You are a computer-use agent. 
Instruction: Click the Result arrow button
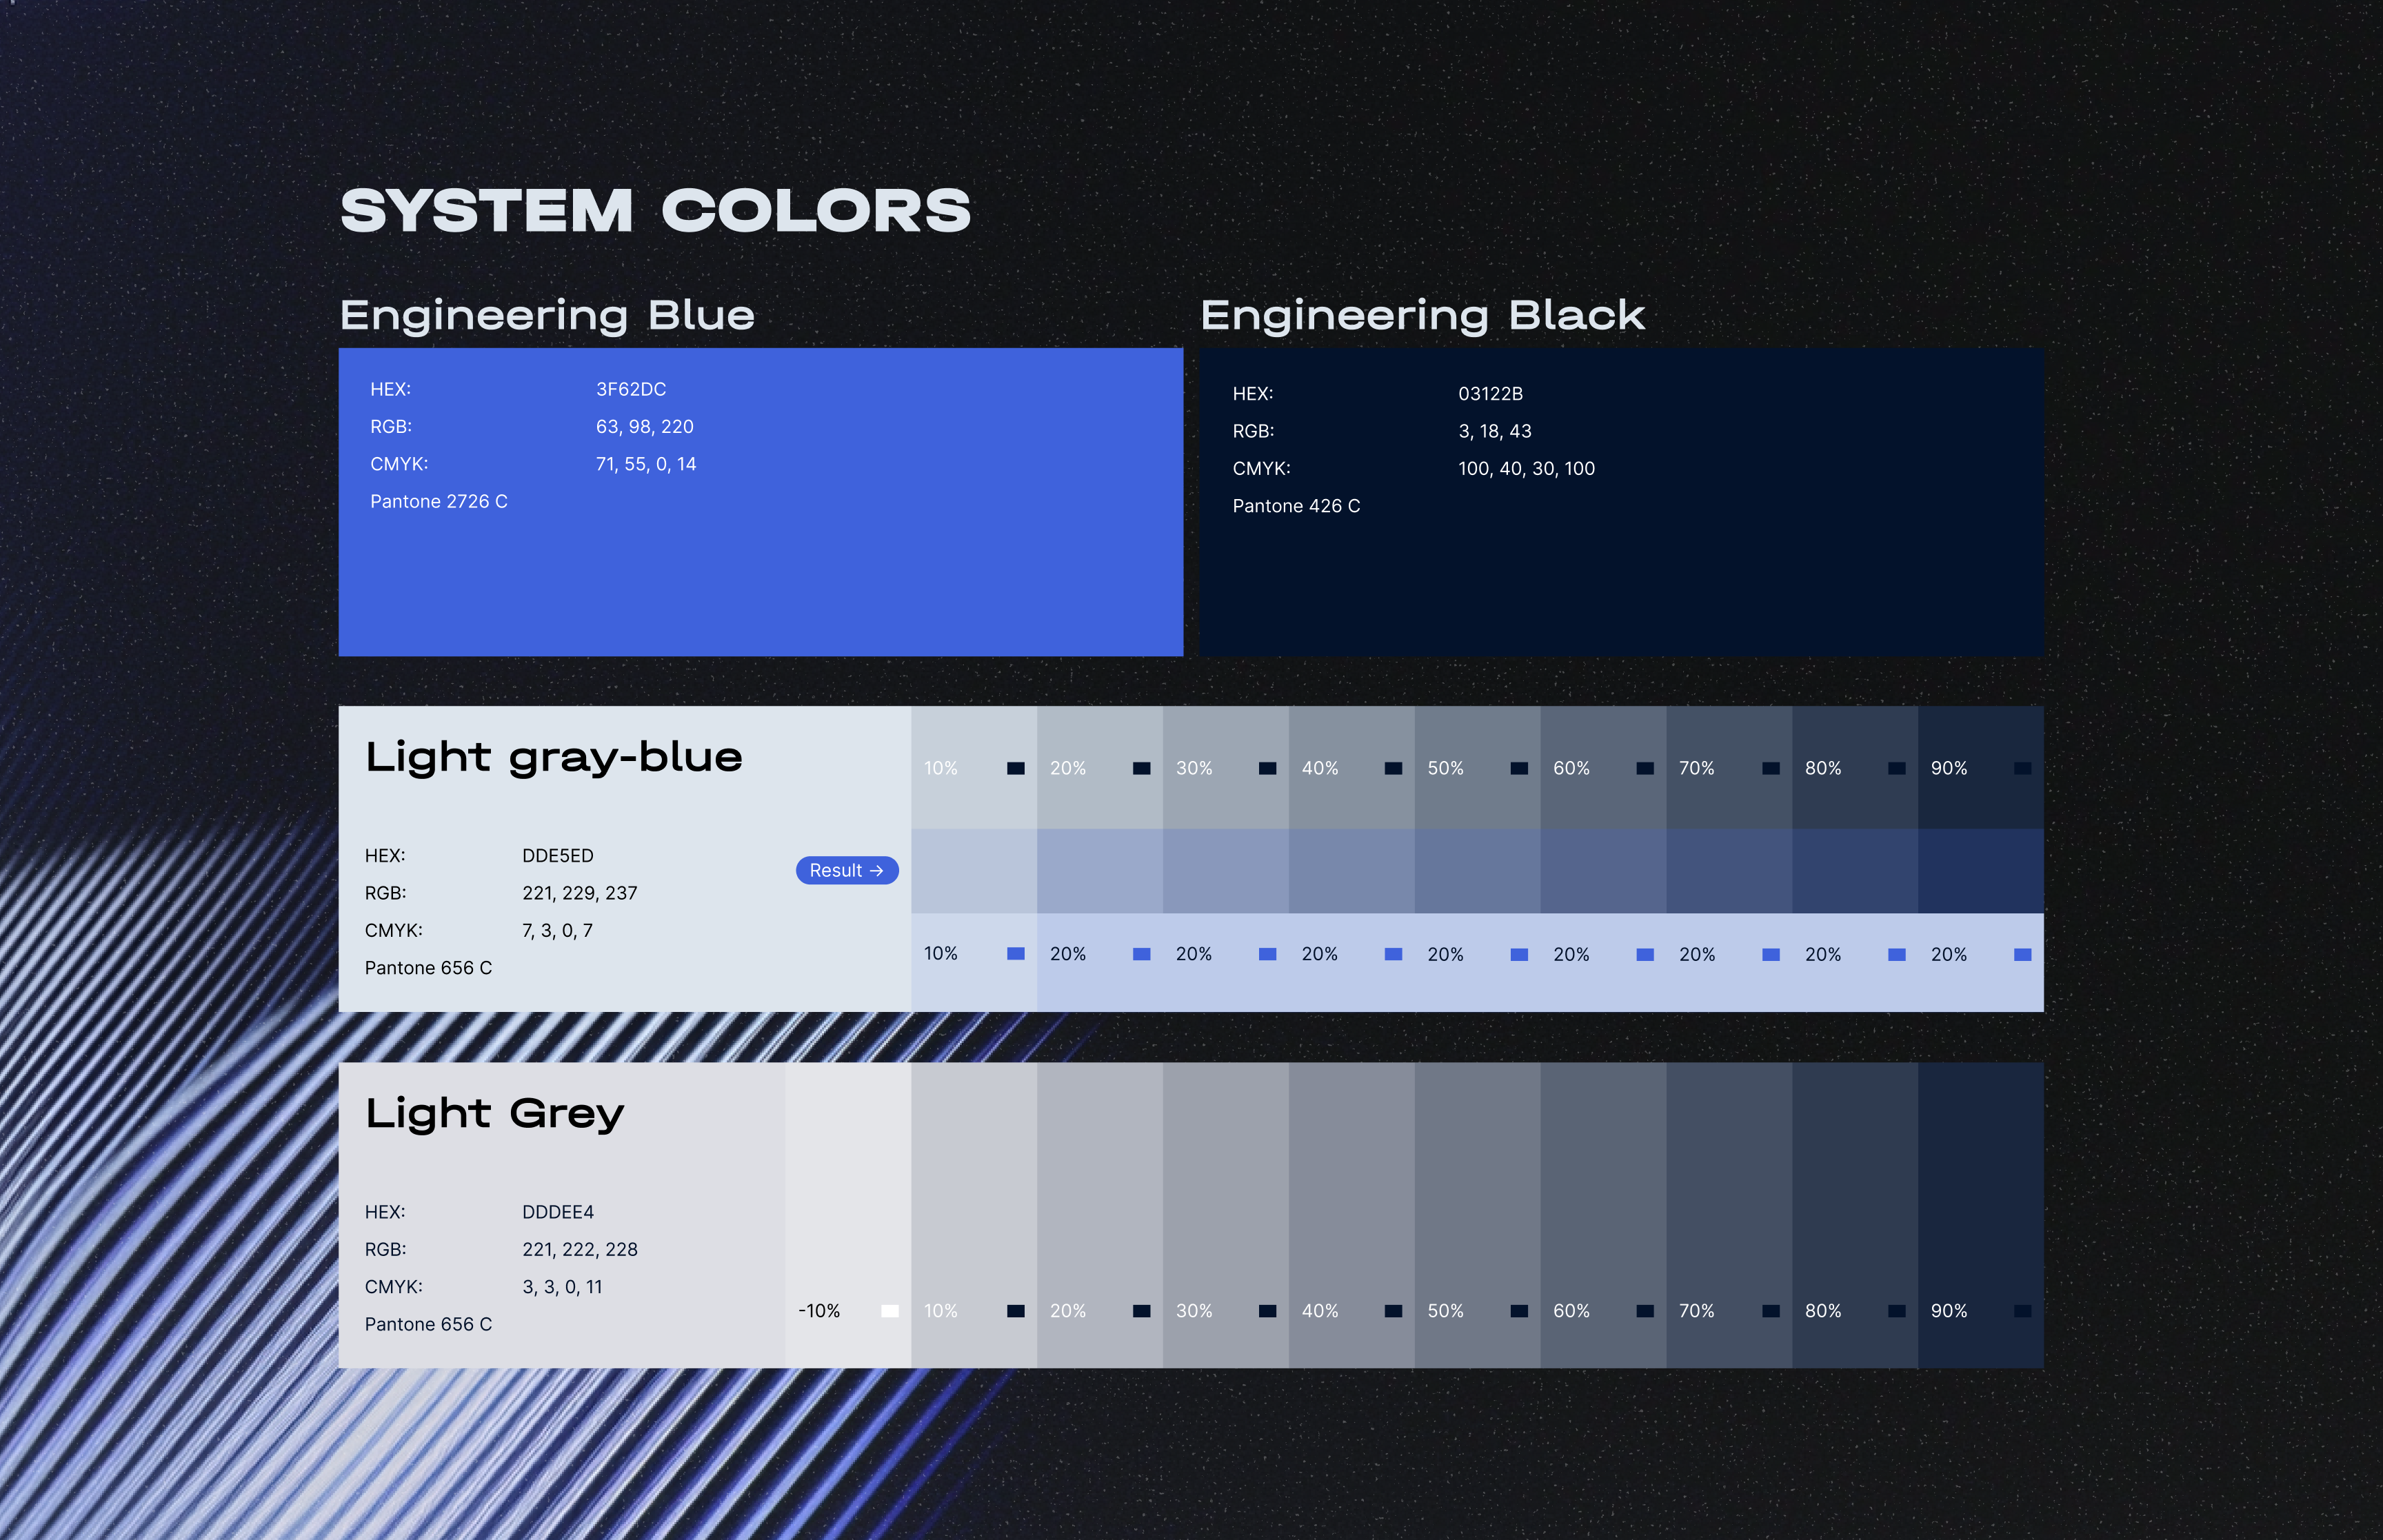click(x=846, y=870)
